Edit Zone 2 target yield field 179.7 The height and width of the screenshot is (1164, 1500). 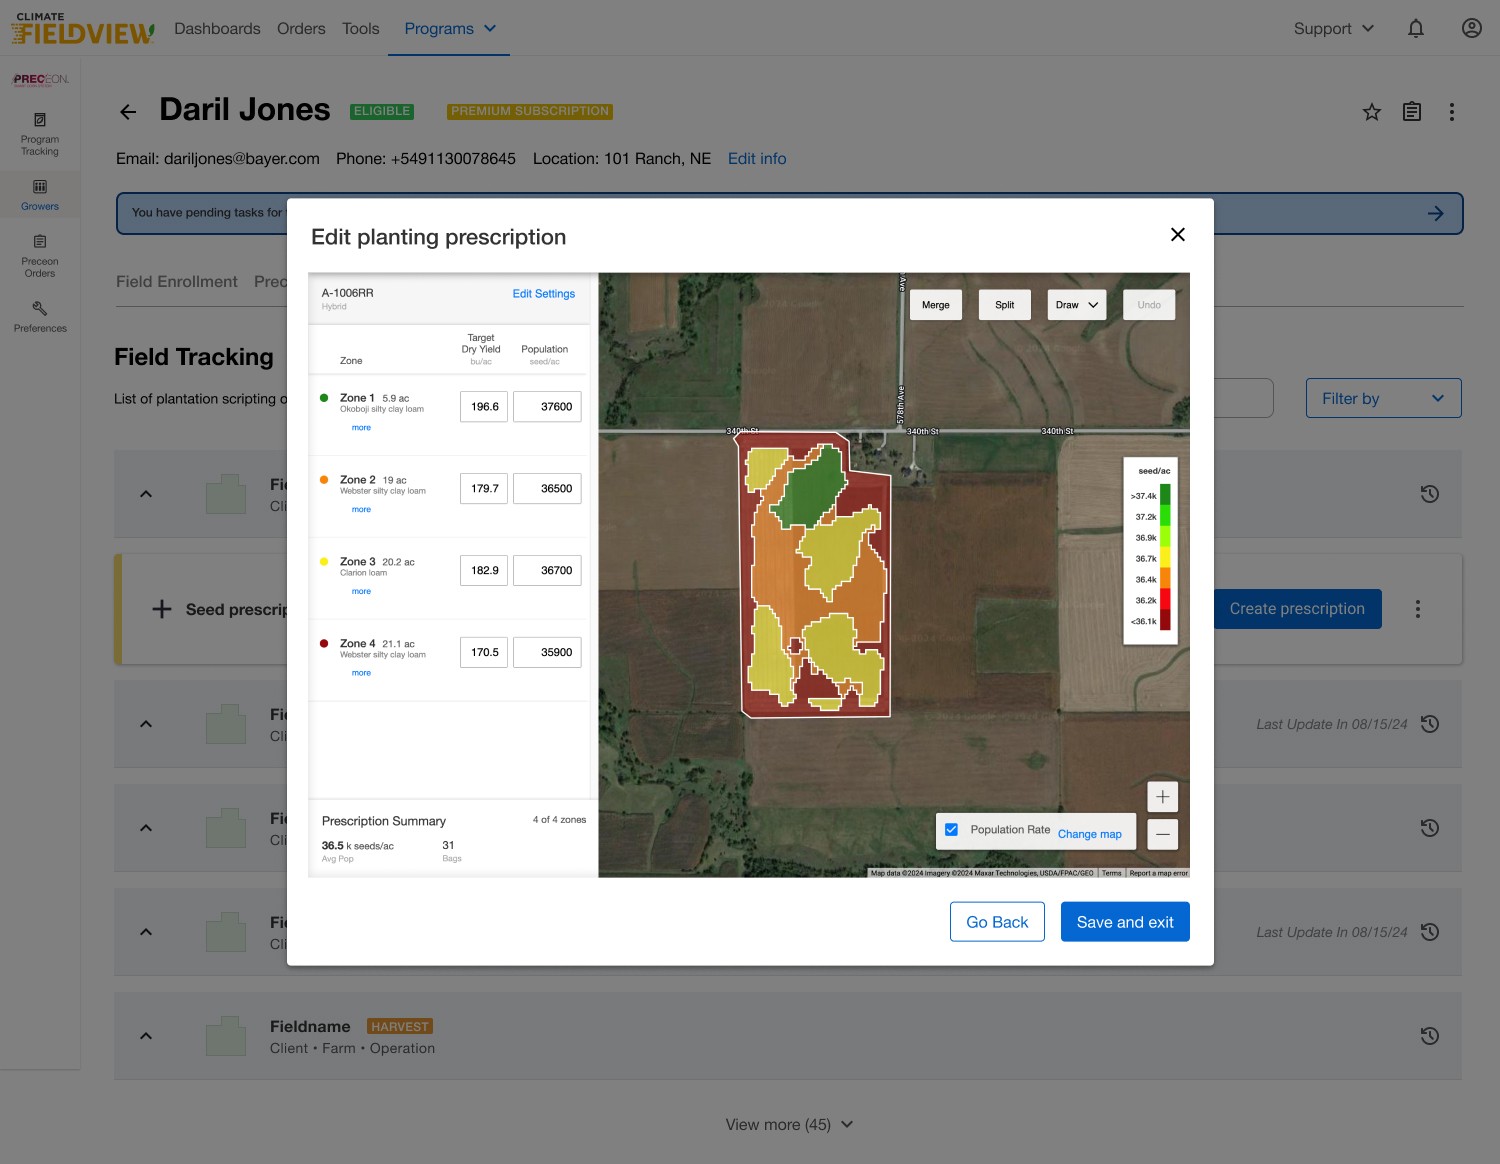[484, 489]
